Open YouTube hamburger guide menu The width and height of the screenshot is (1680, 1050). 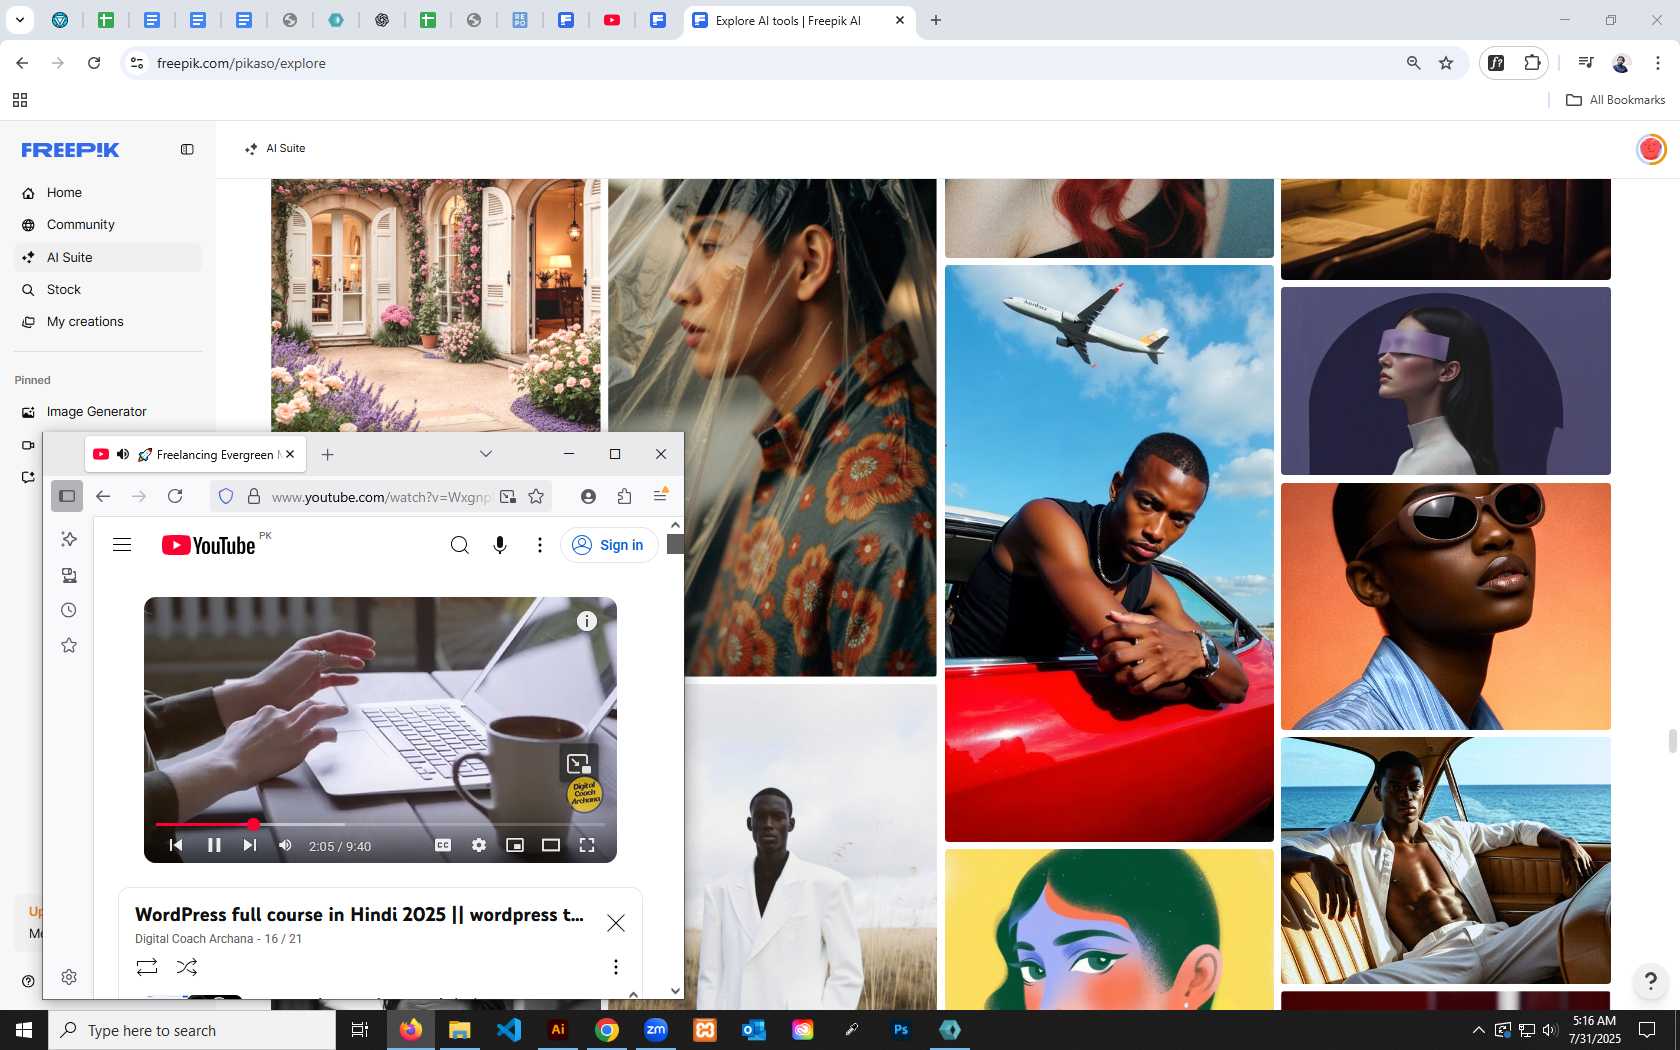tap(122, 545)
